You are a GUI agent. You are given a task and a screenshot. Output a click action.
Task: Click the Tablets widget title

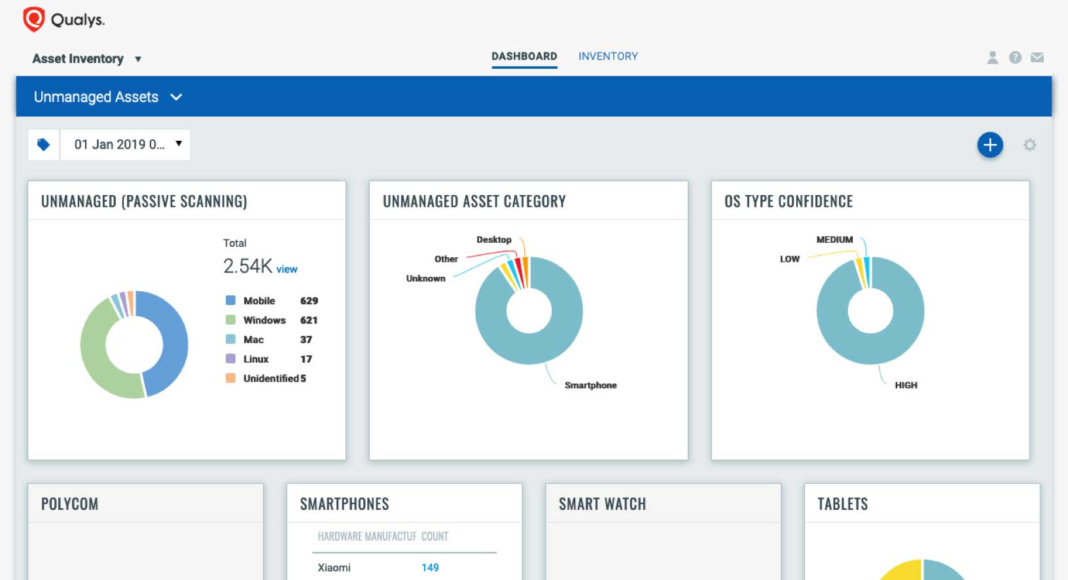click(843, 504)
